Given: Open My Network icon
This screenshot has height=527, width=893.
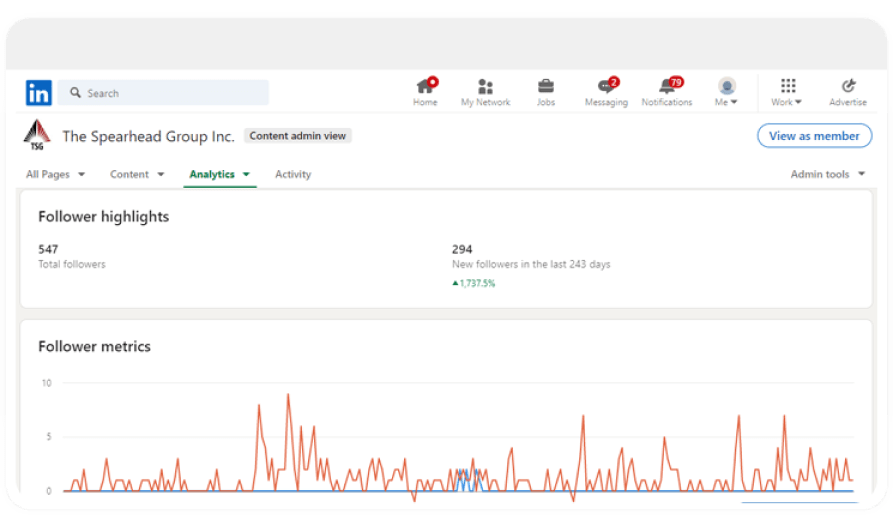Looking at the screenshot, I should pyautogui.click(x=485, y=87).
